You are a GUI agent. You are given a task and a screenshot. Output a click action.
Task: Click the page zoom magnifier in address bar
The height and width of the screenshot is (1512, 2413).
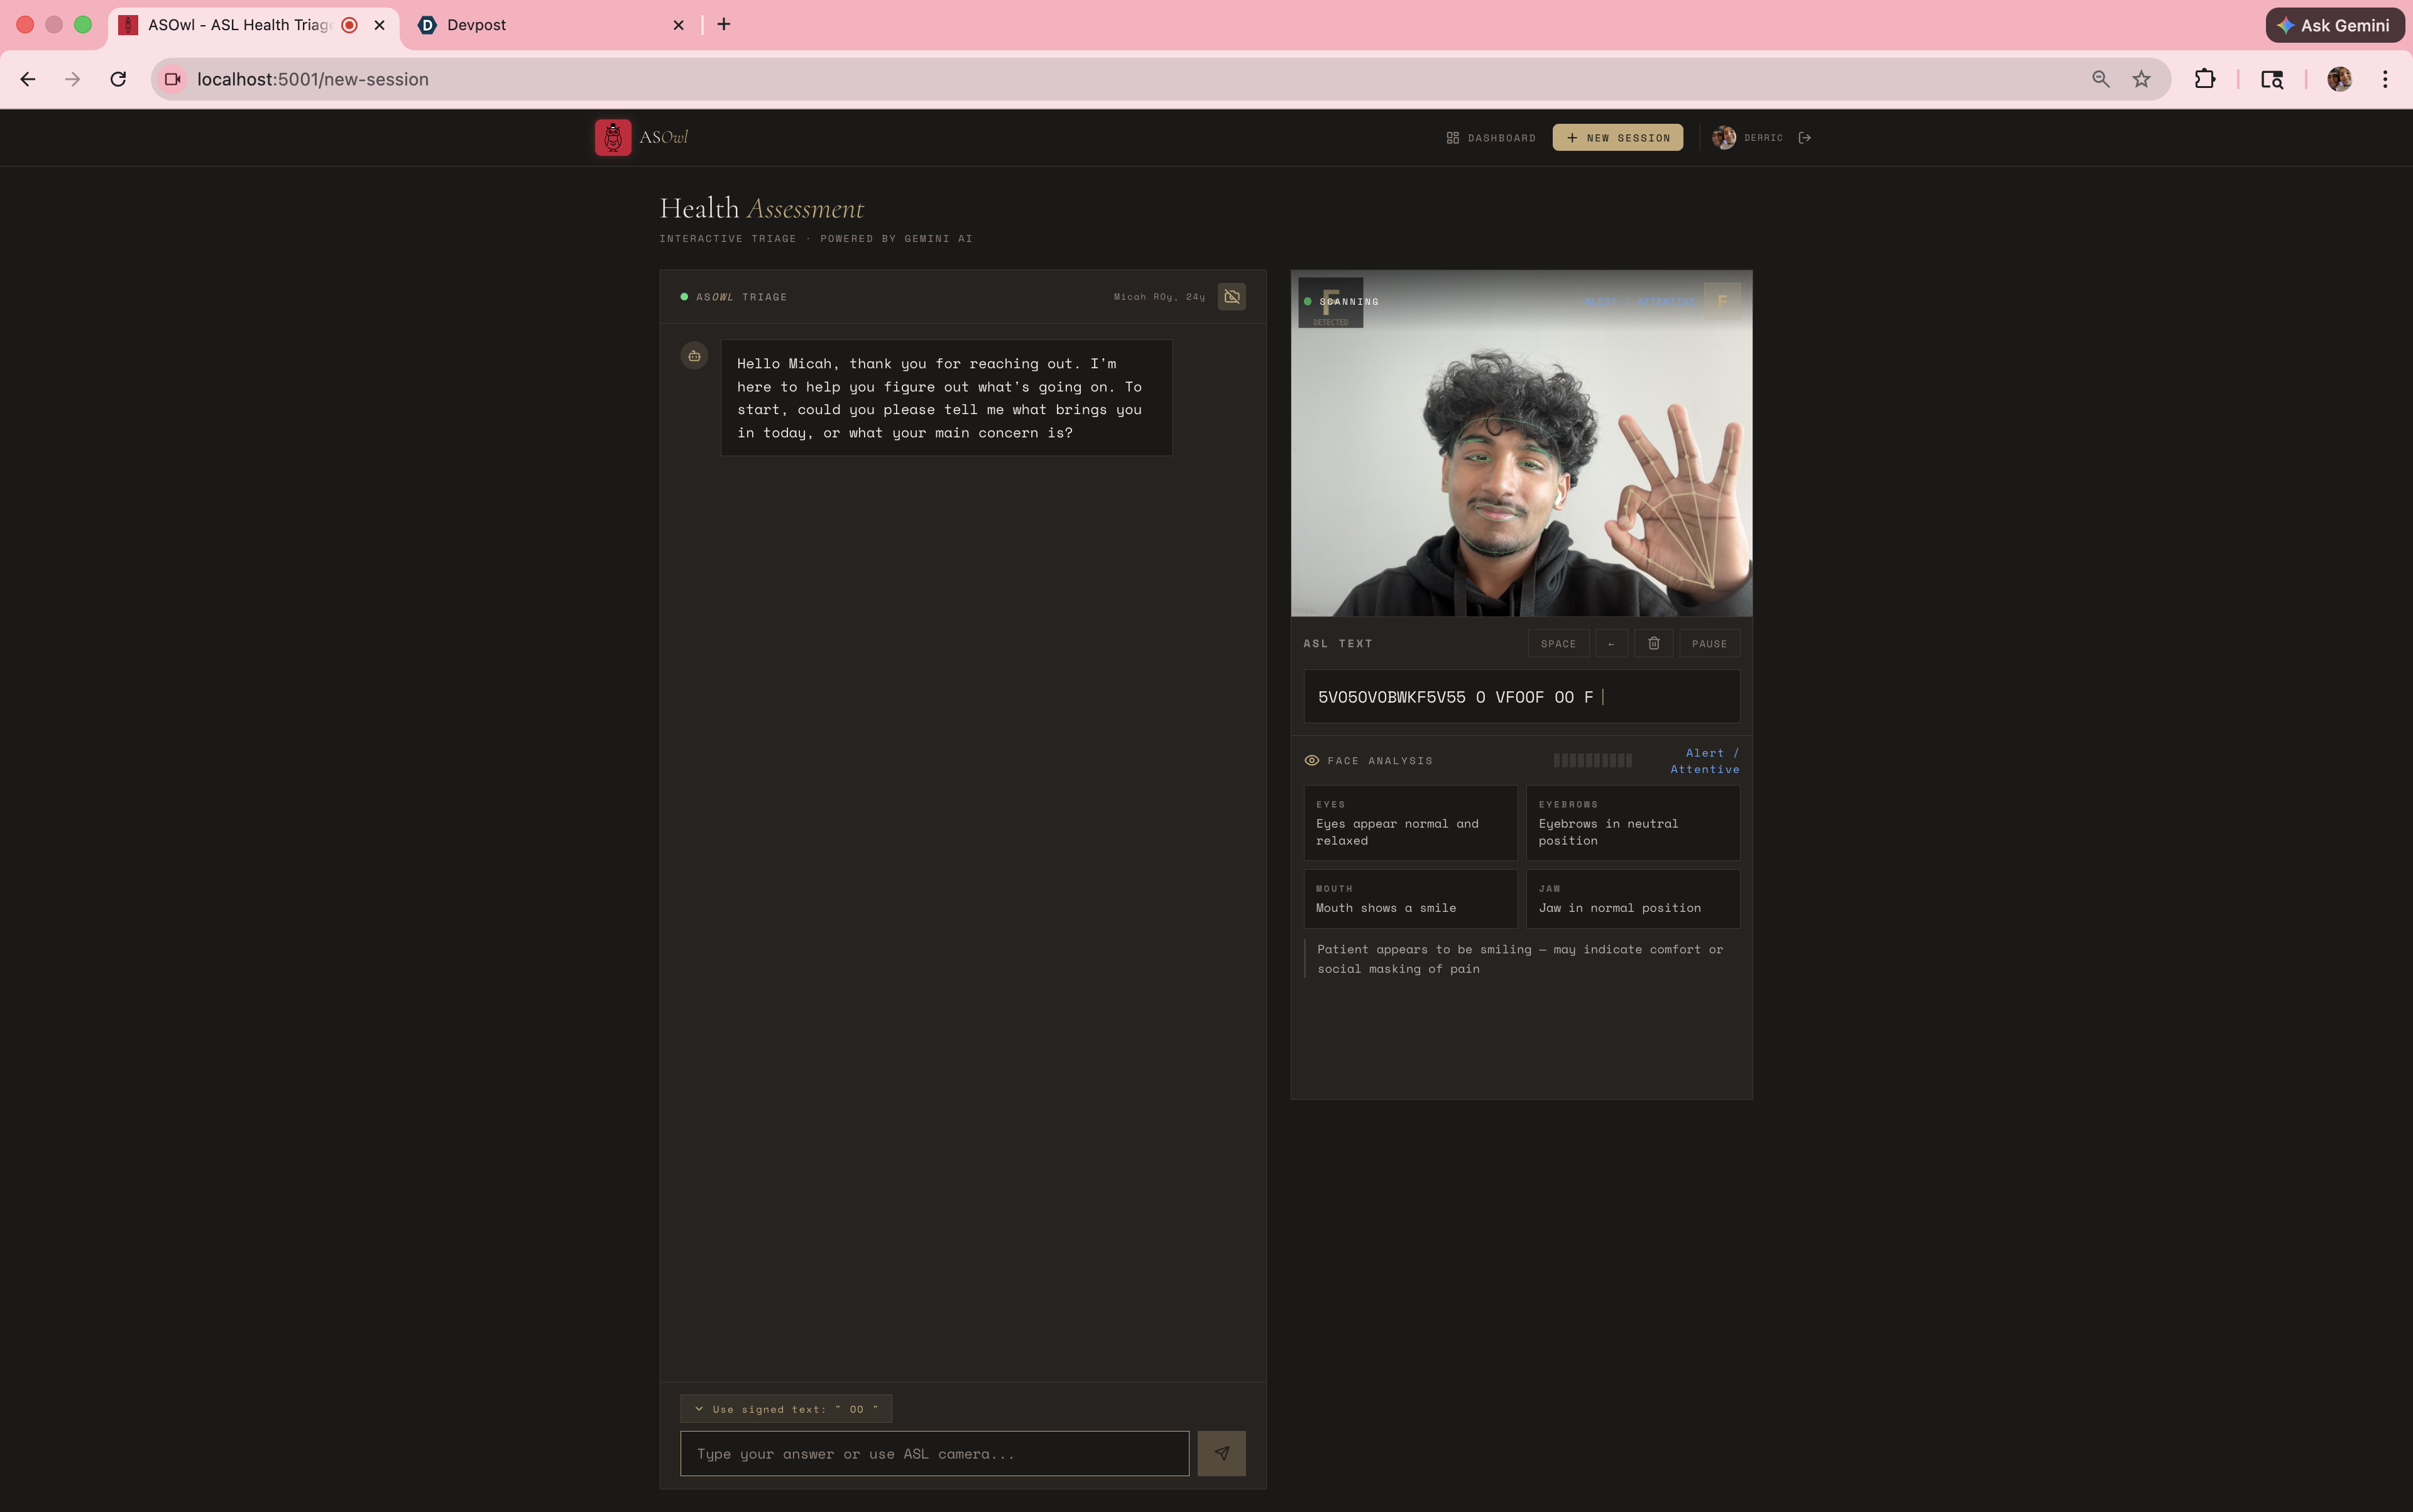(2100, 79)
